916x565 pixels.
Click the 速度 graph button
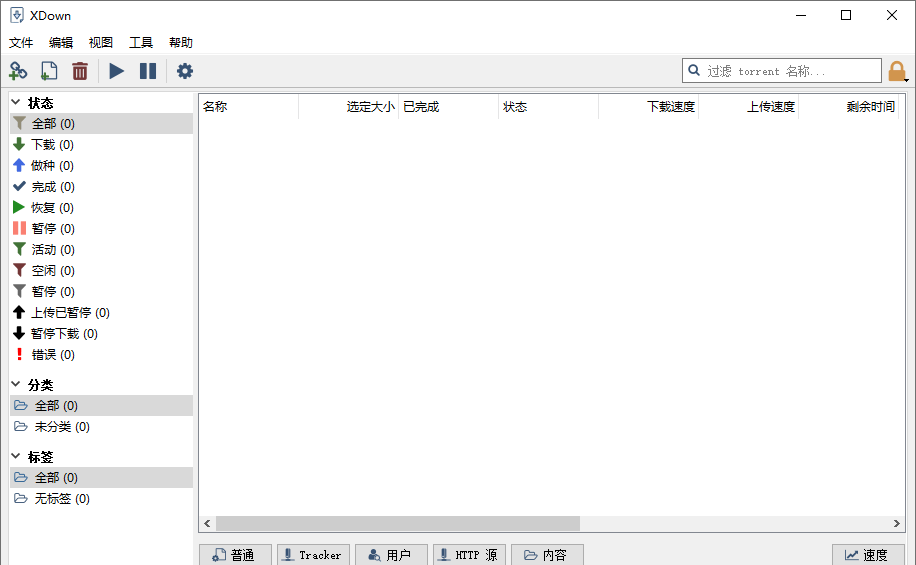coord(868,555)
